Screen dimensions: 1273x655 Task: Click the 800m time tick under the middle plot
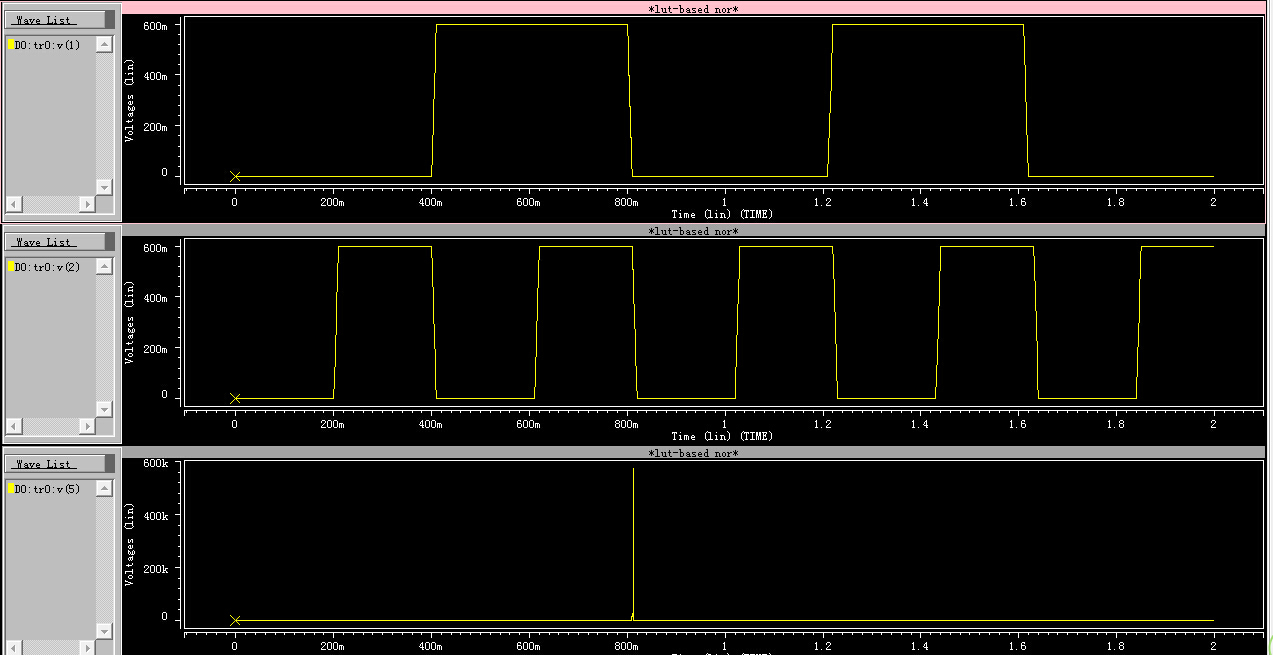[x=626, y=424]
